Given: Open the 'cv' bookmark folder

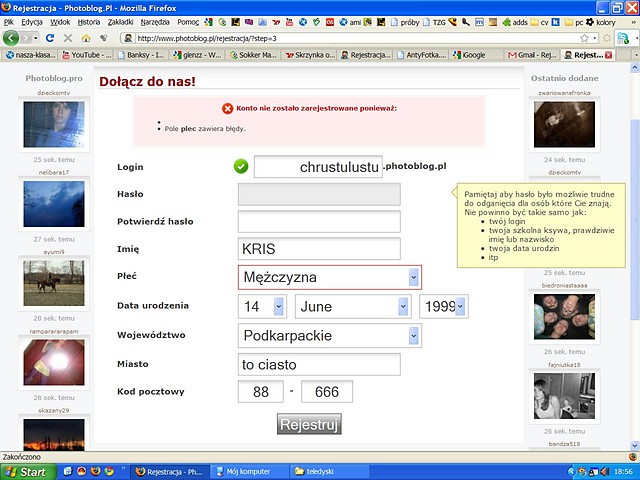Looking at the screenshot, I should click(x=539, y=22).
